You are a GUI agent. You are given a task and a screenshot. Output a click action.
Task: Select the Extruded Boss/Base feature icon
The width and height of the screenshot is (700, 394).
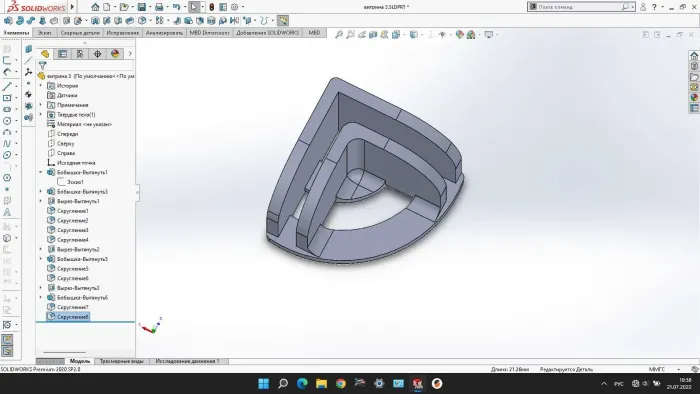pyautogui.click(x=8, y=21)
